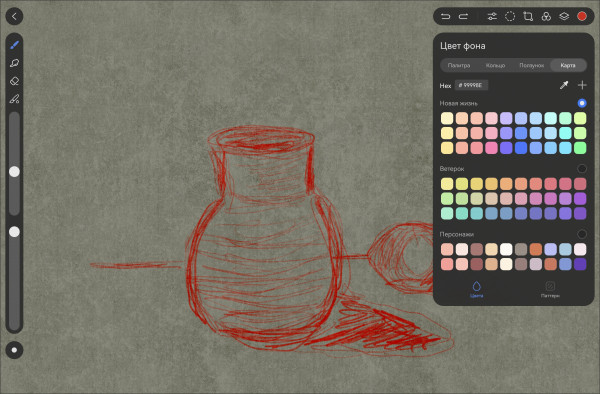Select the Fill brush tool

tap(15, 99)
